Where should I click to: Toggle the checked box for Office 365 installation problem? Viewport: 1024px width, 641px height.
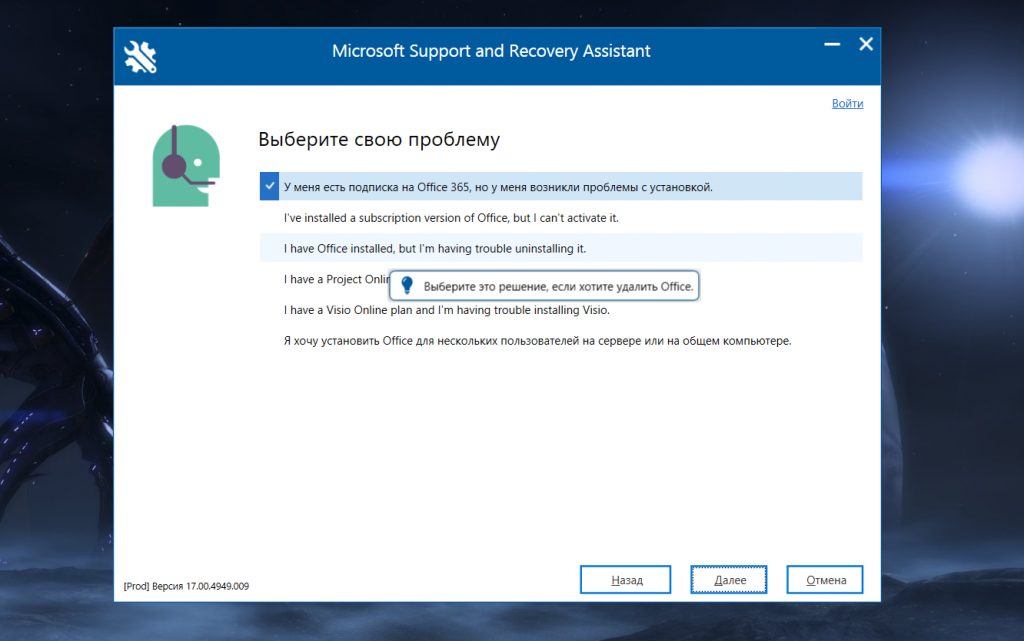pyautogui.click(x=269, y=186)
